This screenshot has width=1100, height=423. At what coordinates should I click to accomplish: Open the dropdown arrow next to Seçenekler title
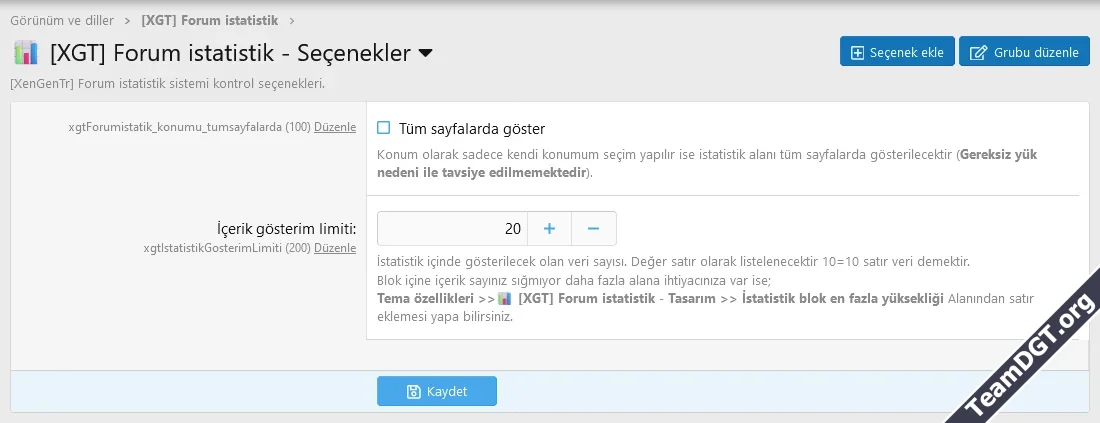[x=425, y=53]
